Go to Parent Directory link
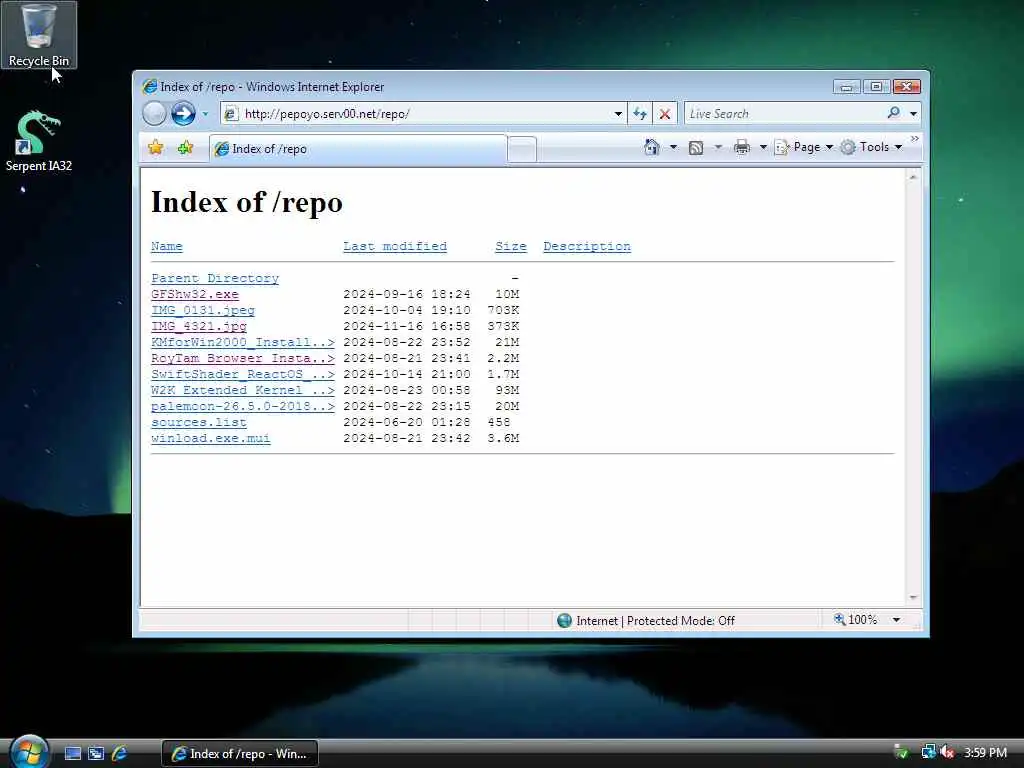Viewport: 1024px width, 768px height. coord(215,278)
